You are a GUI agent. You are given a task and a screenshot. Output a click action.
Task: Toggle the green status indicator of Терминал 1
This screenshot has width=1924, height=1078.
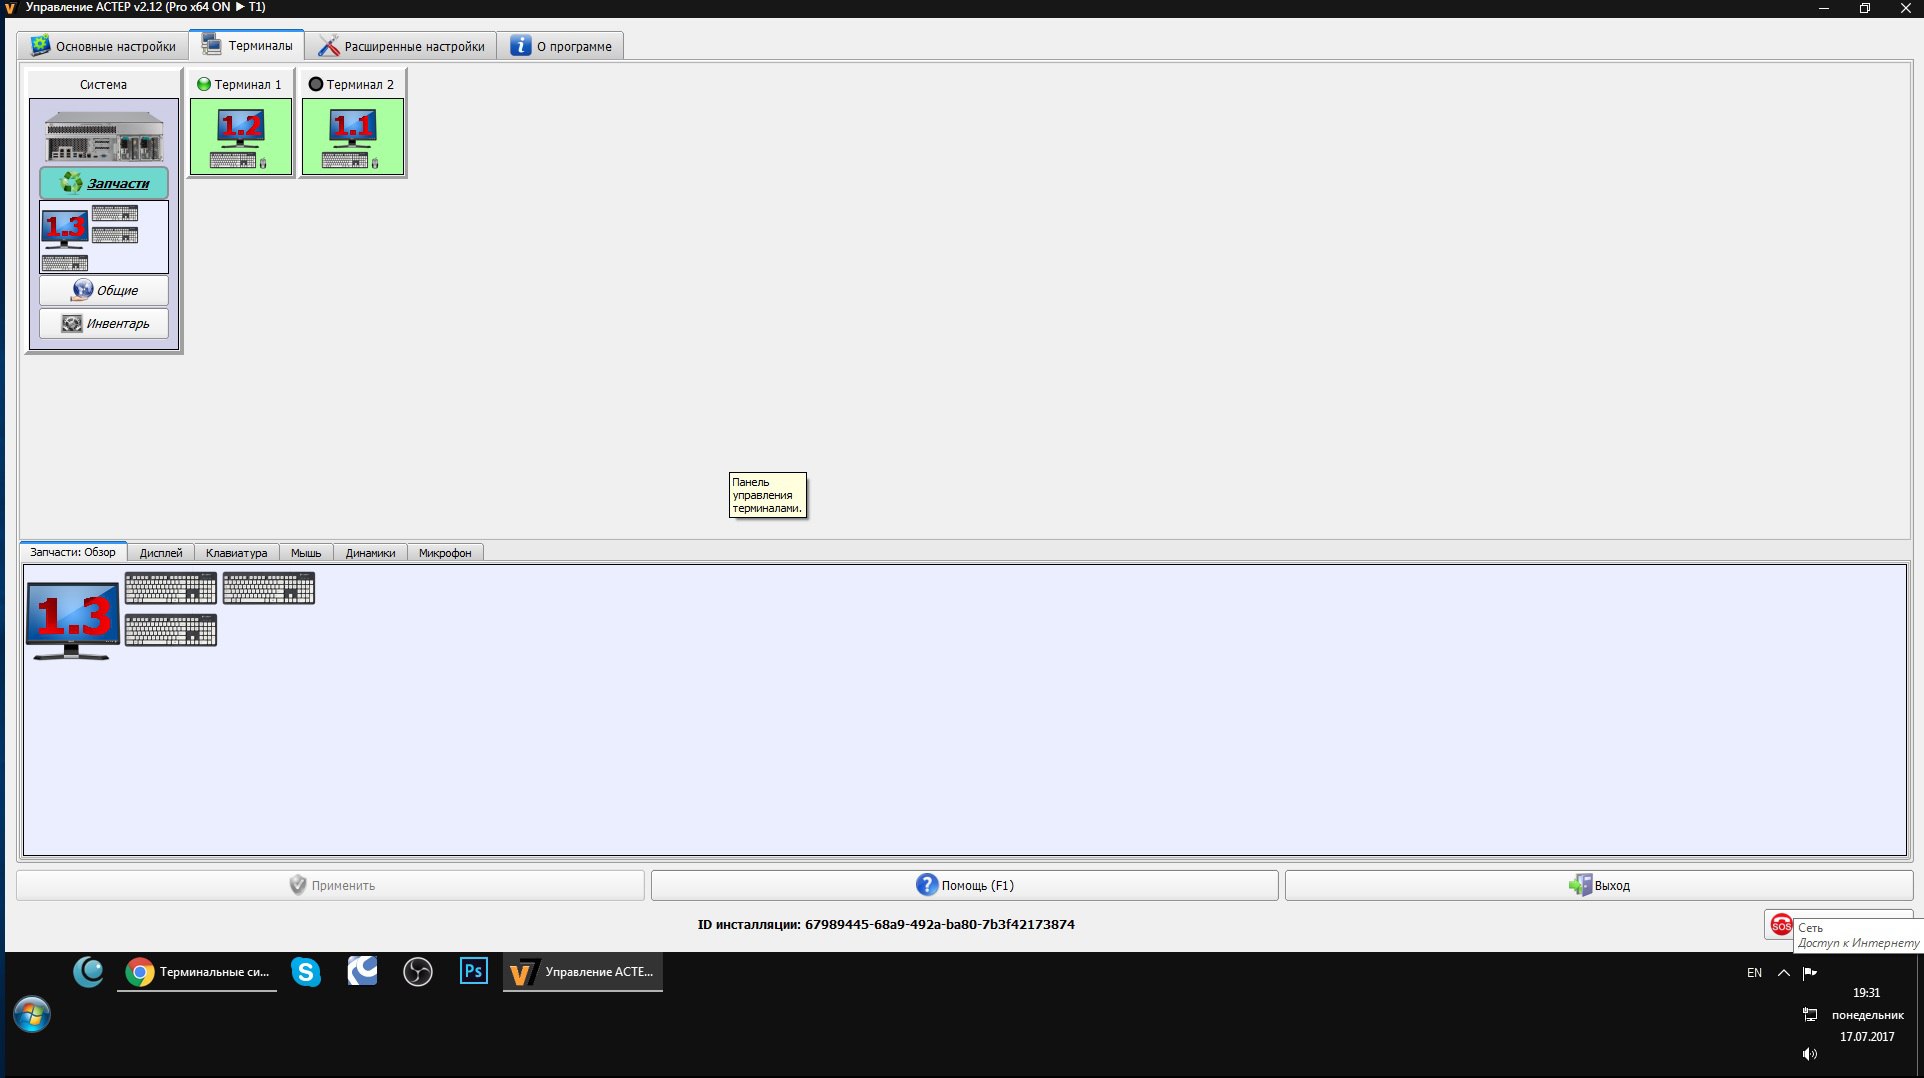point(204,84)
